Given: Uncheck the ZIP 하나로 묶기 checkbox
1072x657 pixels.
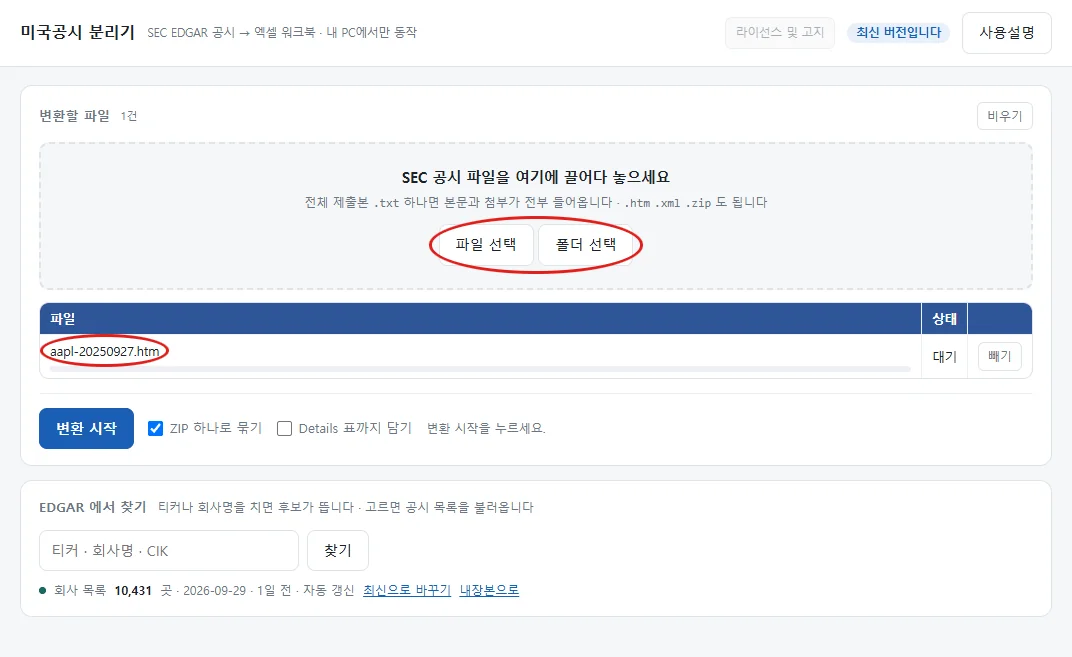Looking at the screenshot, I should click(x=155, y=429).
